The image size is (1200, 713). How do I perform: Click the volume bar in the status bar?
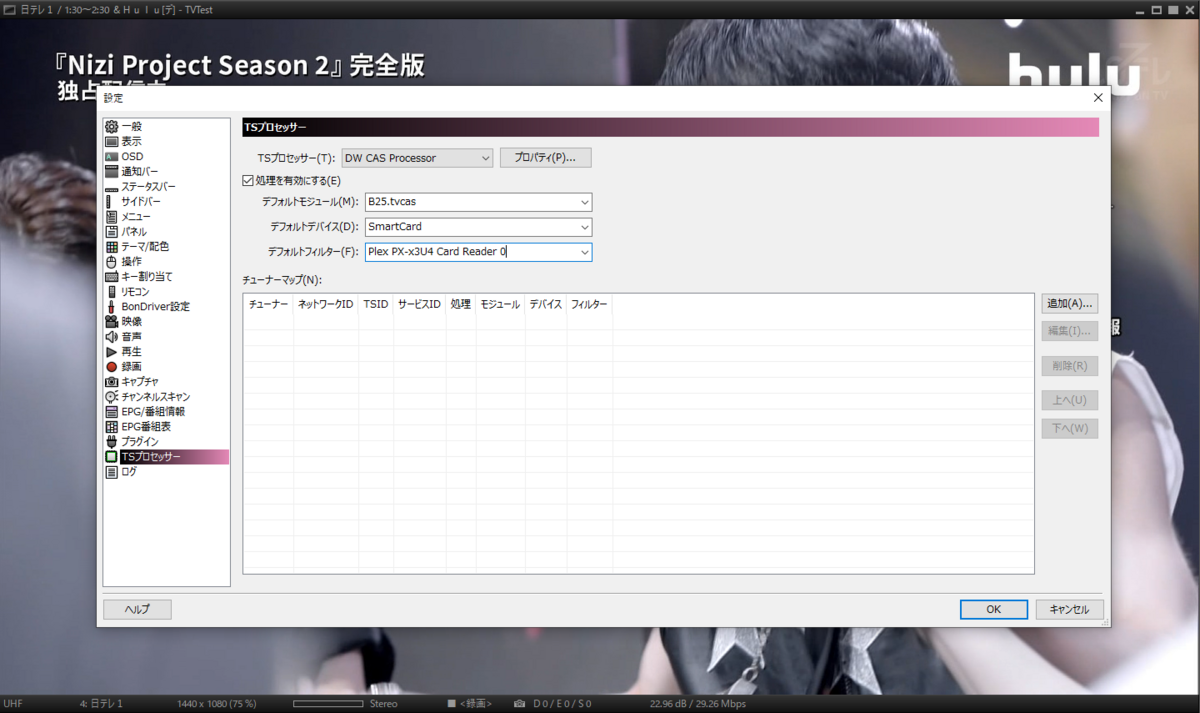[x=328, y=704]
